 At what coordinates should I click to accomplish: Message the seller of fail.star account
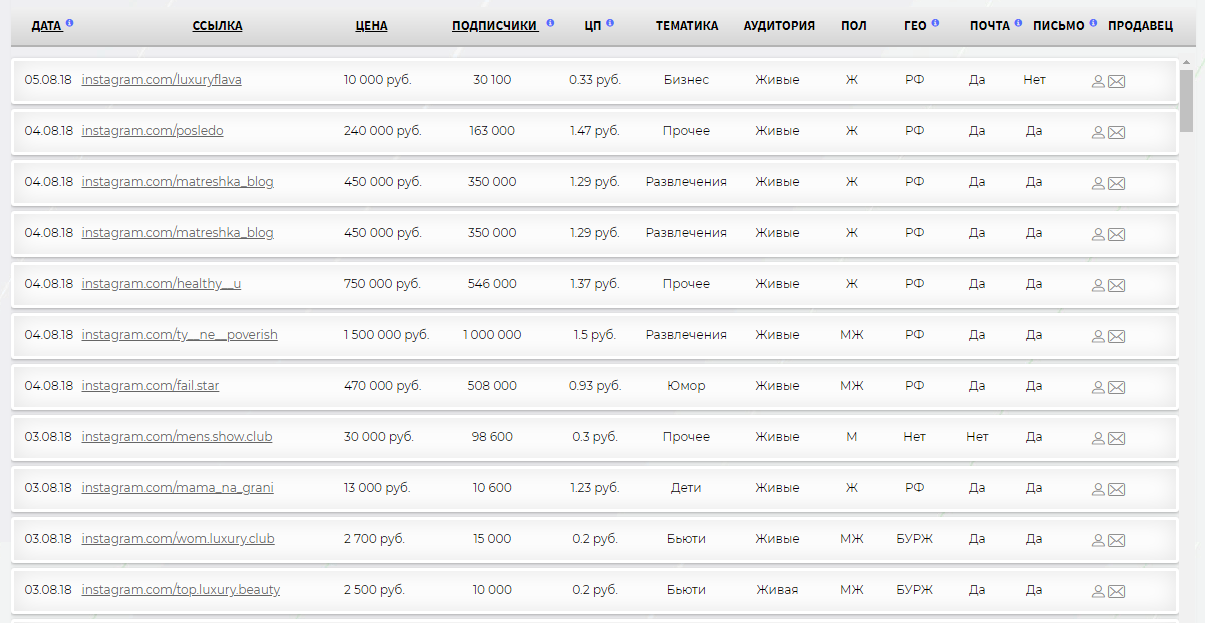1117,387
